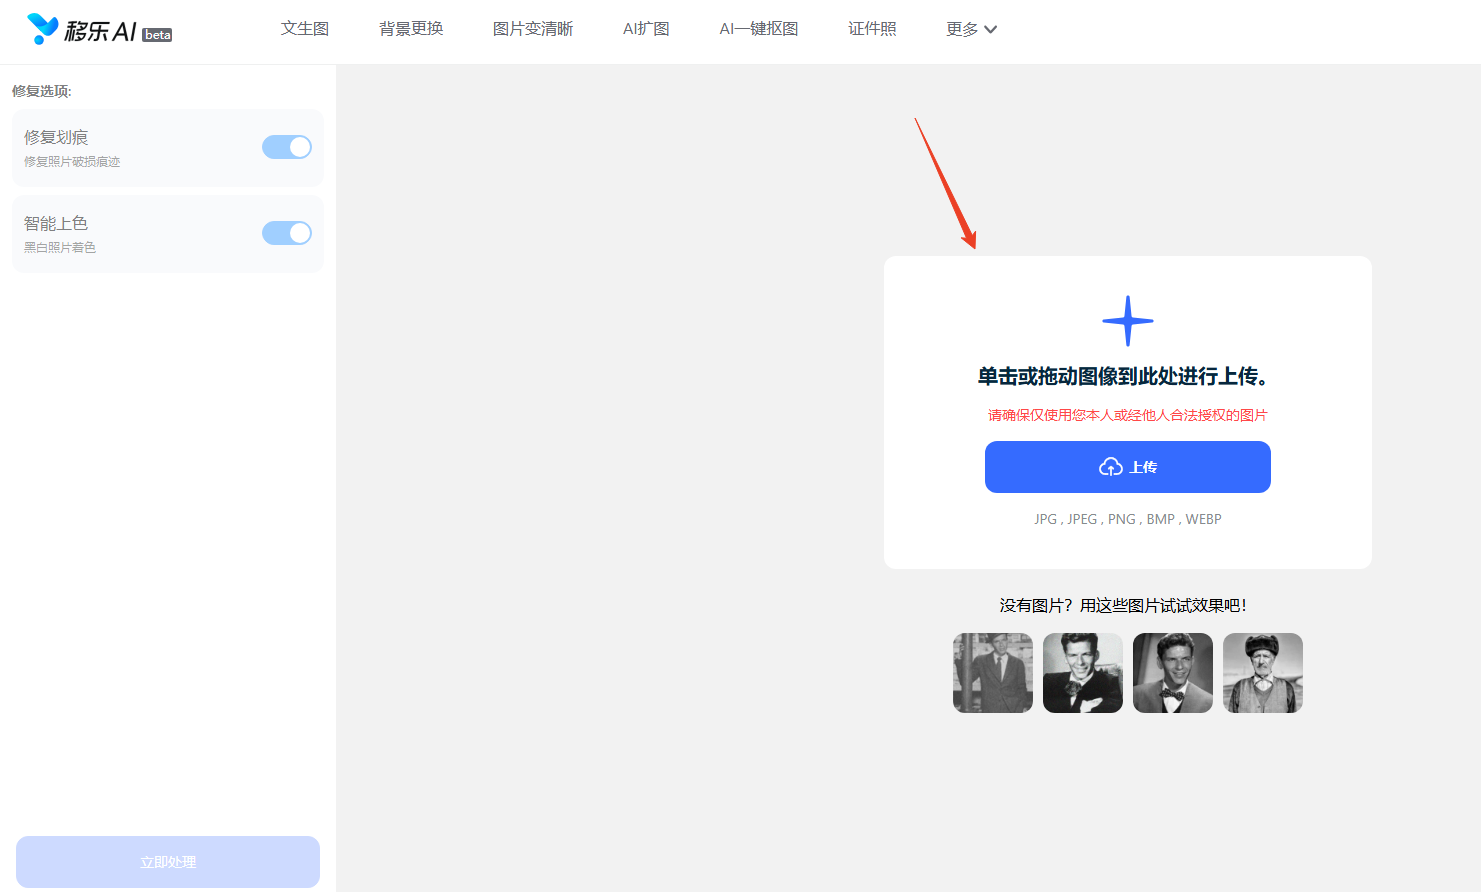
Task: Go to 背景更换 in navigation
Action: [411, 29]
